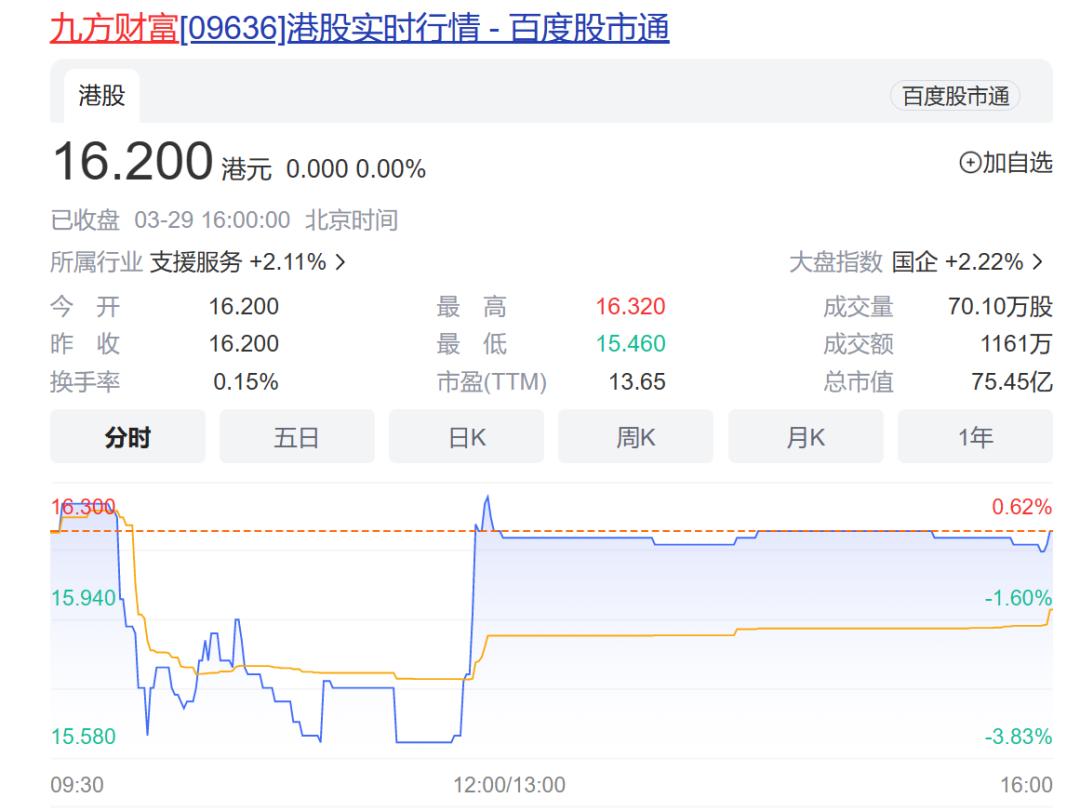Open the 月K monthly chart view
1080x811 pixels.
pos(806,436)
